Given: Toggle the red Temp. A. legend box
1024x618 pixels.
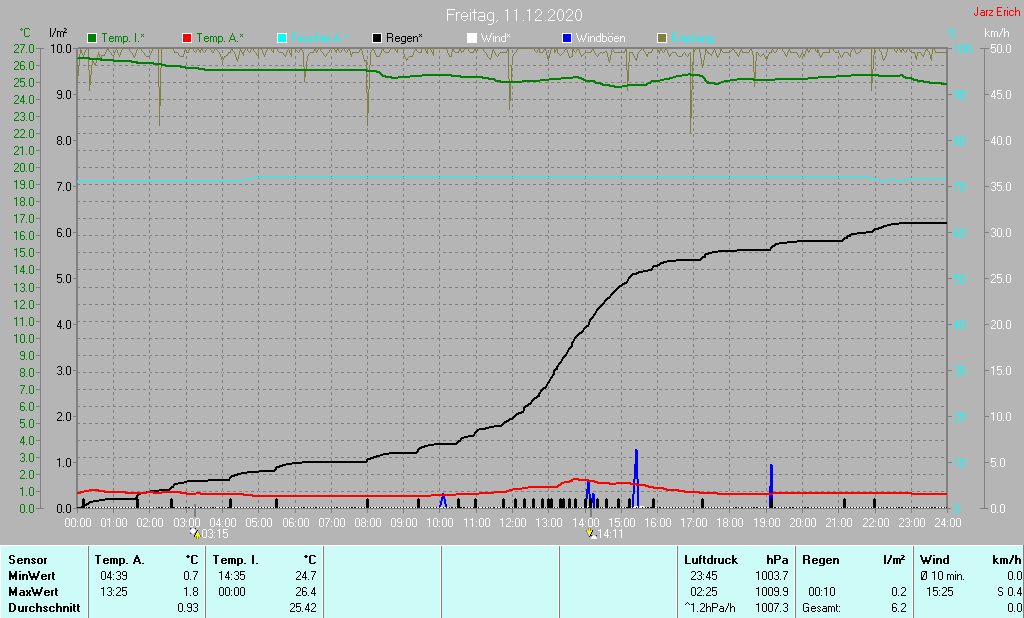Looking at the screenshot, I should (x=187, y=38).
